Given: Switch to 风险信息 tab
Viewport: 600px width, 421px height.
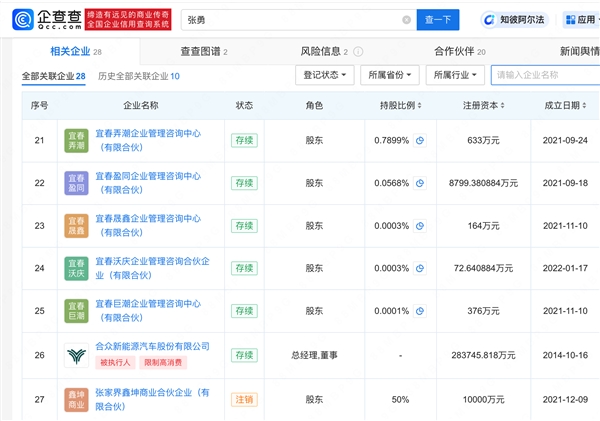Looking at the screenshot, I should point(324,52).
